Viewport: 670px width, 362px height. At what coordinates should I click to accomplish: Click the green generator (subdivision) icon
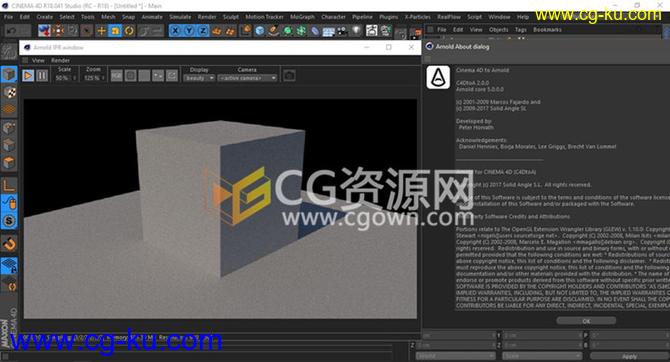[288, 30]
